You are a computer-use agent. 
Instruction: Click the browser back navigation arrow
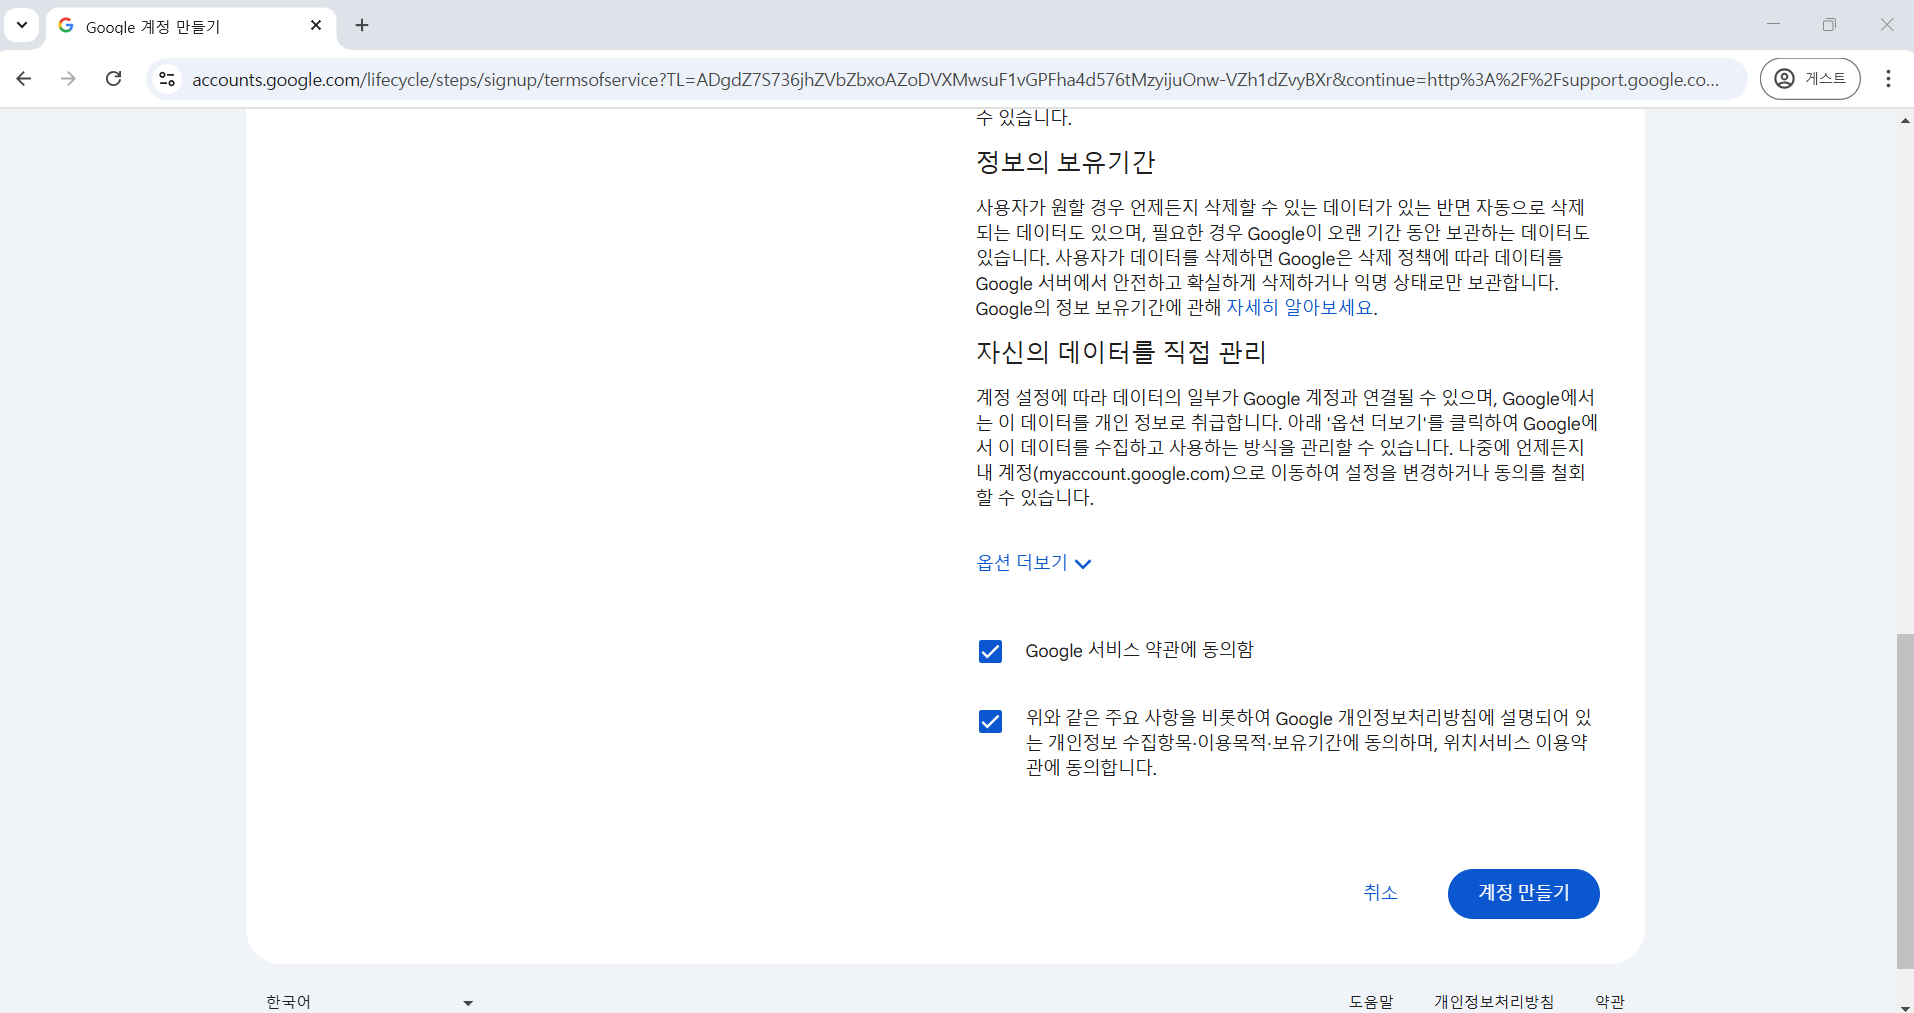24,79
